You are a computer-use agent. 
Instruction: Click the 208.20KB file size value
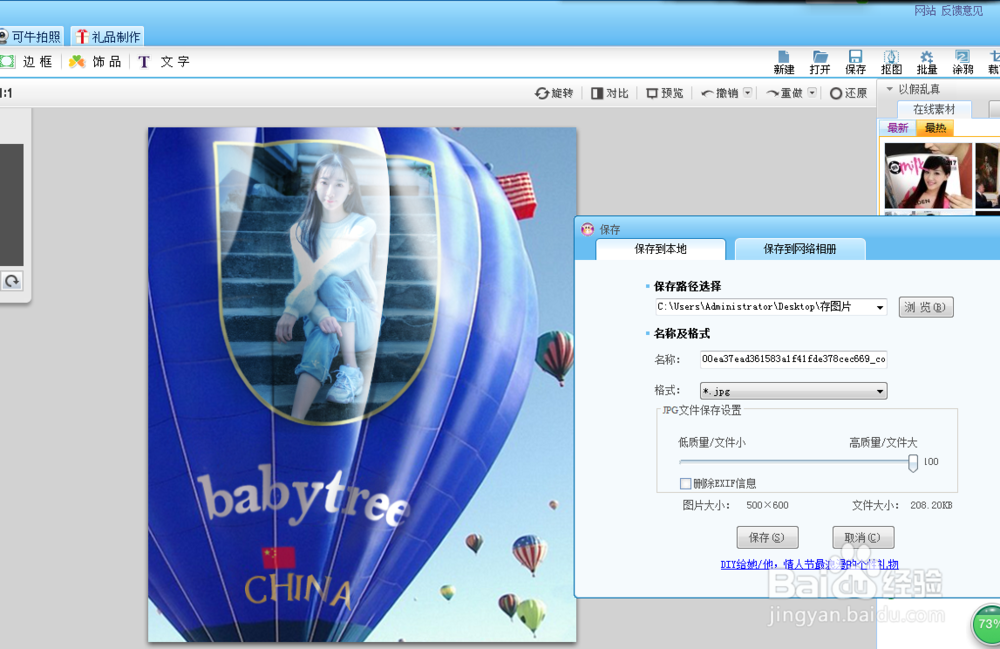931,505
